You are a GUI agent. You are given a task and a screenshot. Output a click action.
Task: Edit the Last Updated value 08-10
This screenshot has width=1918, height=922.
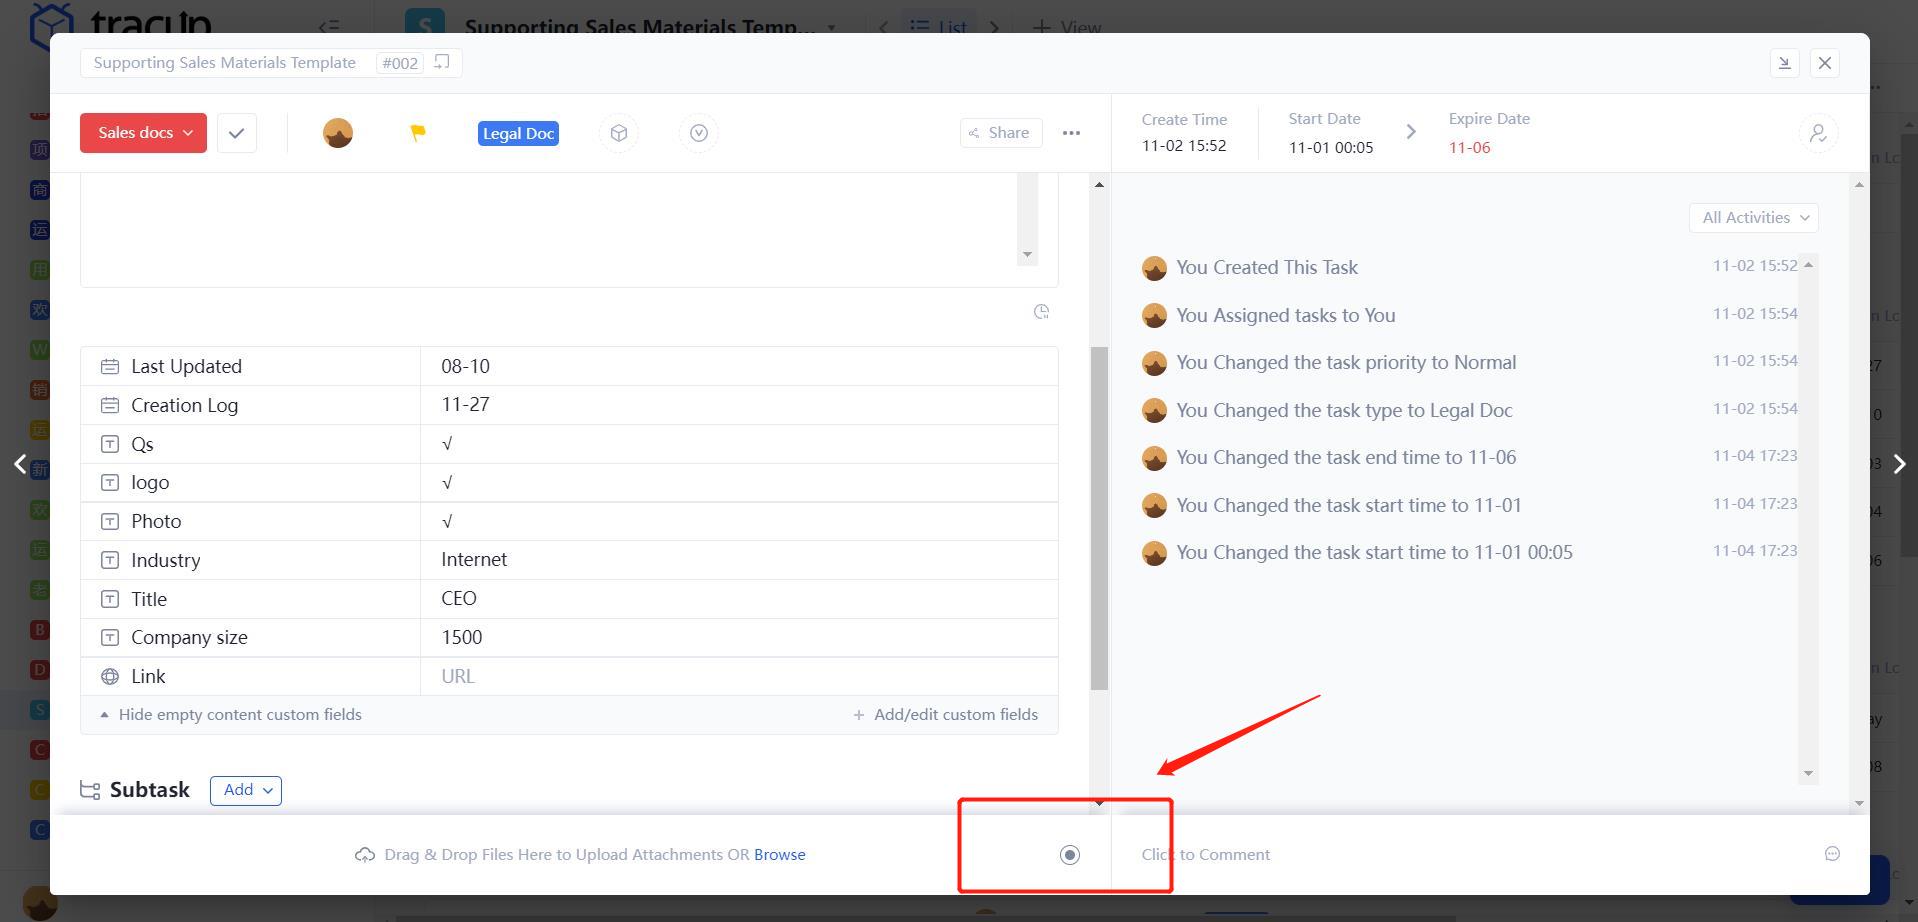click(739, 367)
